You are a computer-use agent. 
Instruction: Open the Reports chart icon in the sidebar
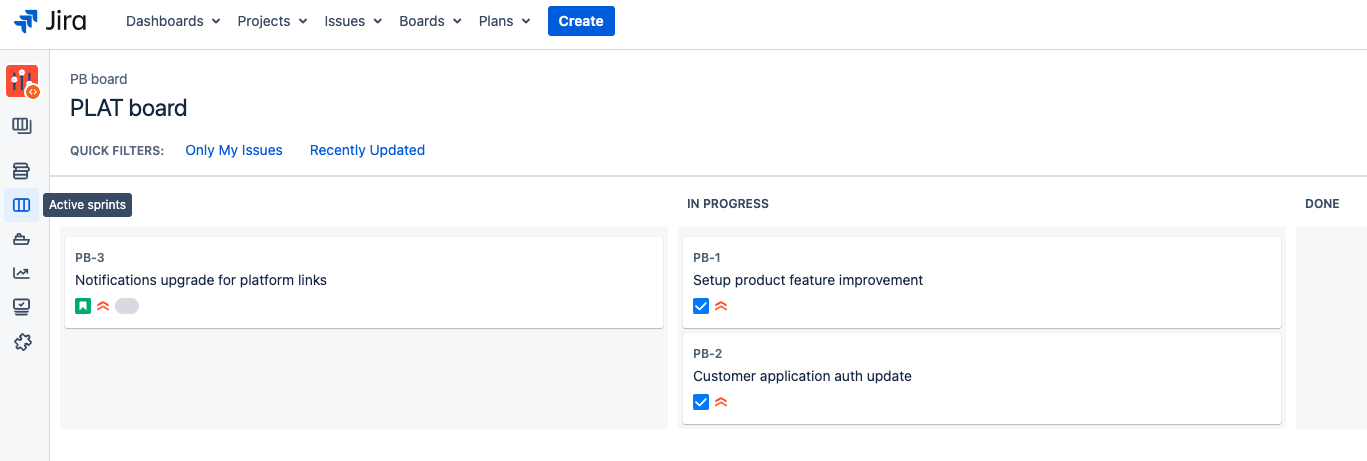(x=21, y=272)
